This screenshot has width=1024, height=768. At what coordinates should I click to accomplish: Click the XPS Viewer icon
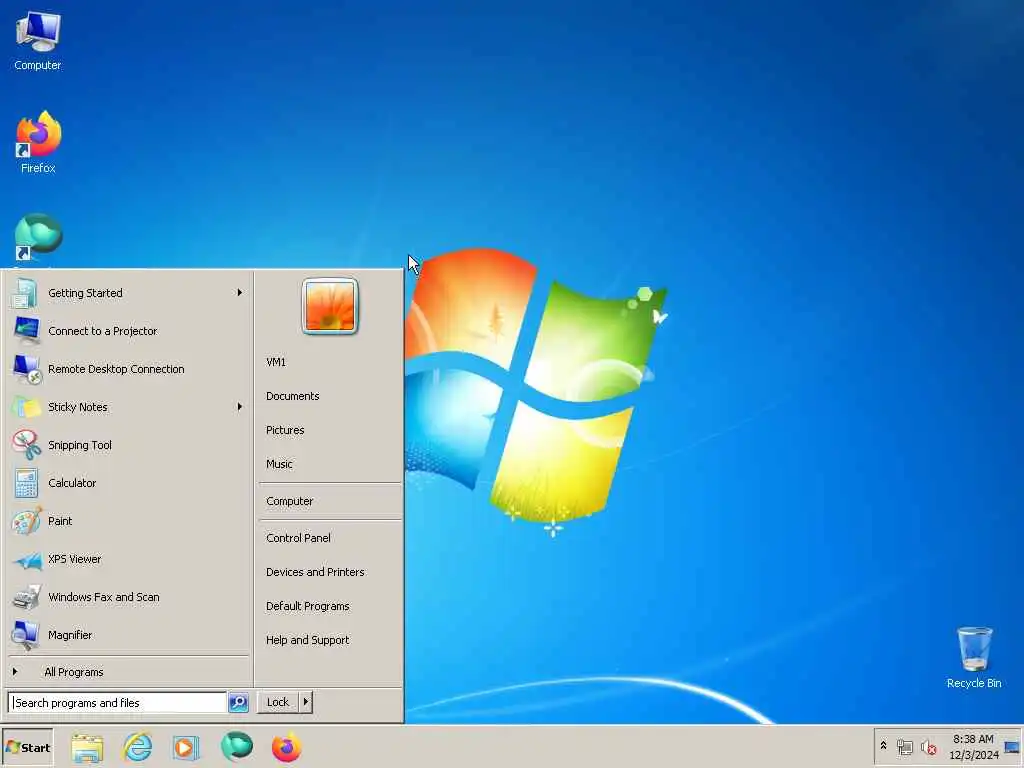click(x=27, y=560)
